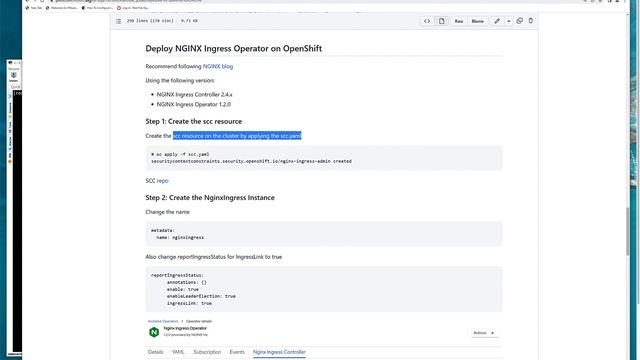The image size is (640, 360).
Task: Switch to the Details tab
Action: [x=156, y=352]
